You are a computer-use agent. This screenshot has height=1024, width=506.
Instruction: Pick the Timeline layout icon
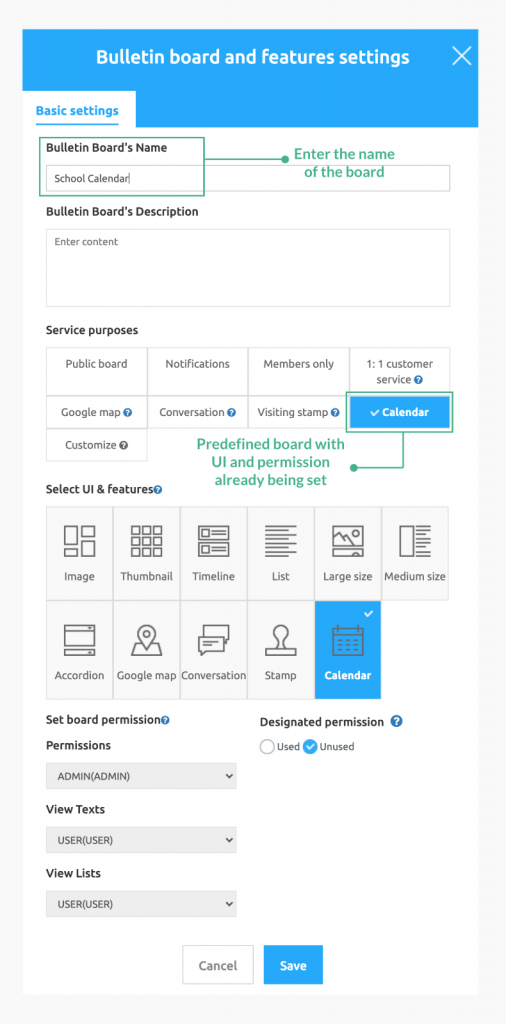coord(213,541)
